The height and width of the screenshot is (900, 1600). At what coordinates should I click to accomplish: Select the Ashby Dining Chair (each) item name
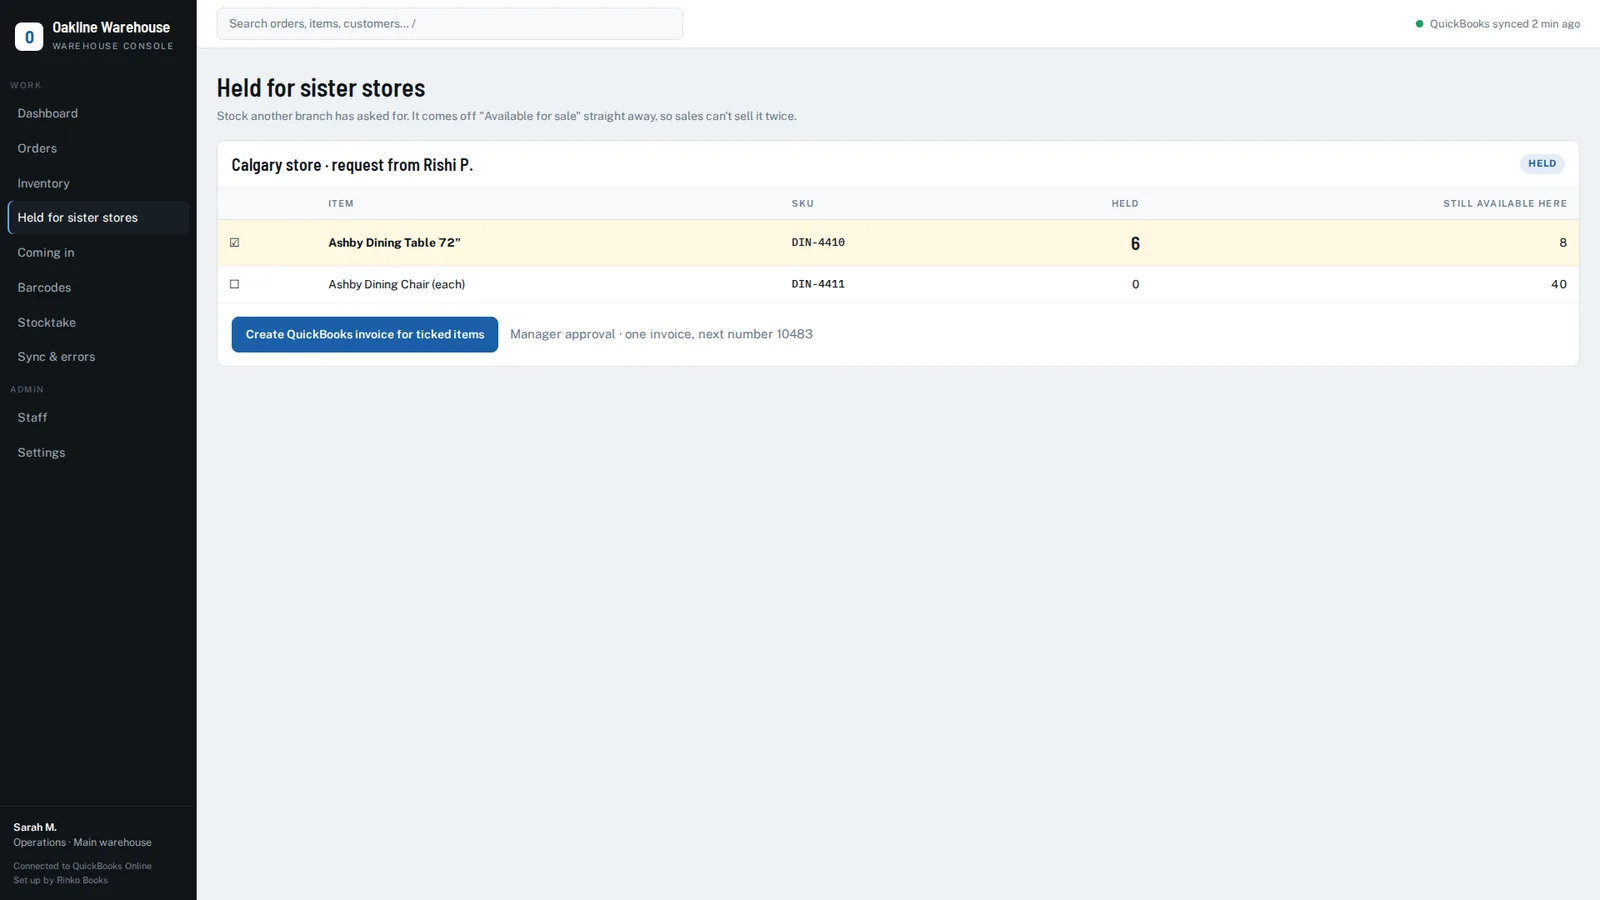396,285
